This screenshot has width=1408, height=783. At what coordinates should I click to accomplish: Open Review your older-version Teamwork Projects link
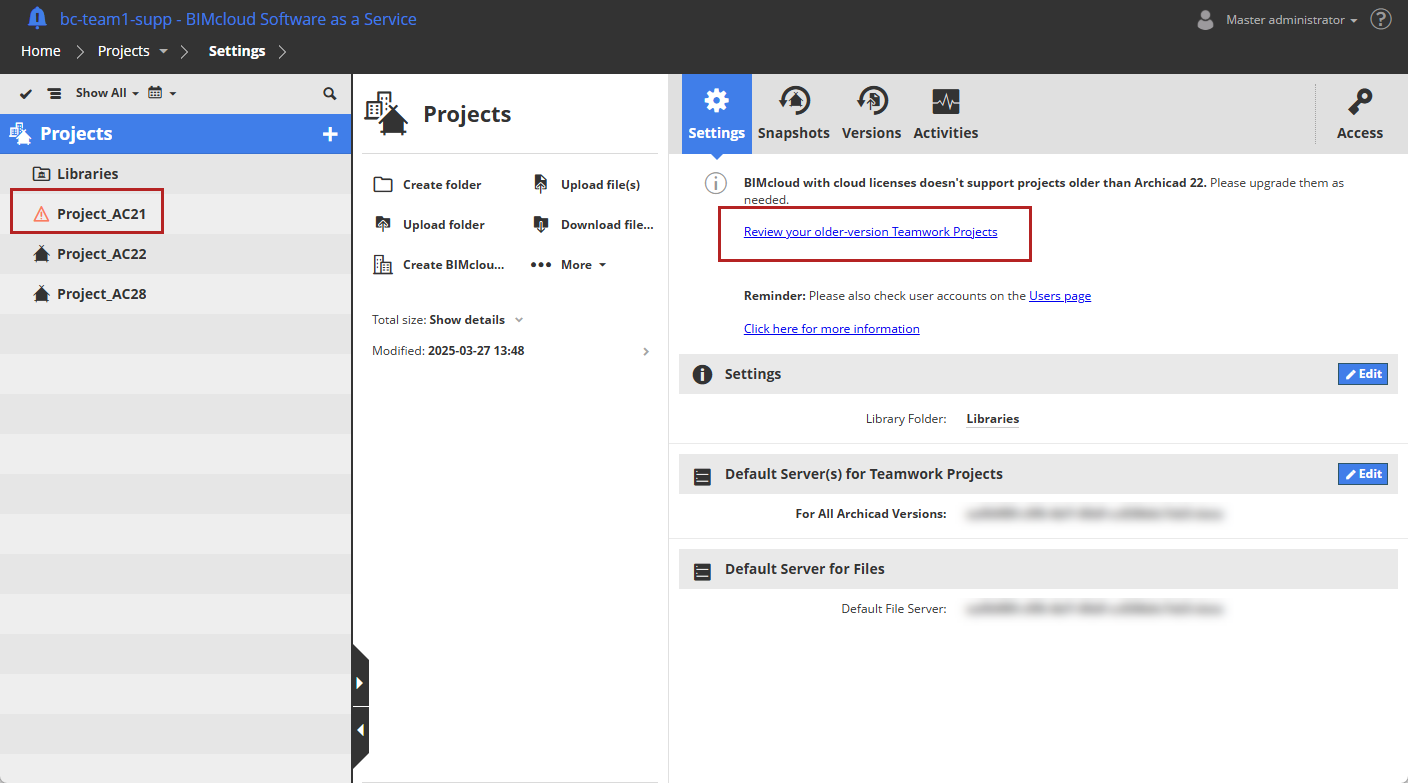pyautogui.click(x=871, y=232)
